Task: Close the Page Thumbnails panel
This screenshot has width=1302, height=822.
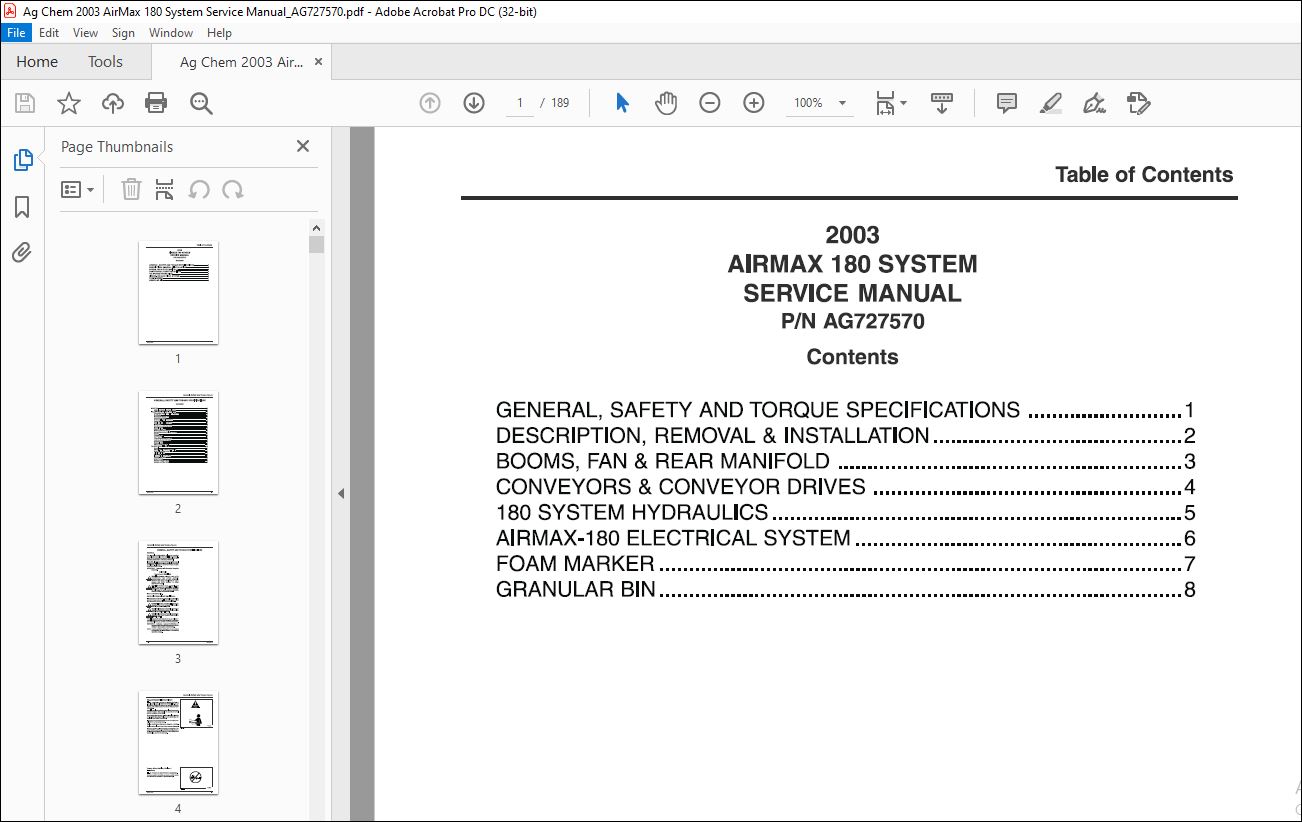Action: pyautogui.click(x=303, y=146)
